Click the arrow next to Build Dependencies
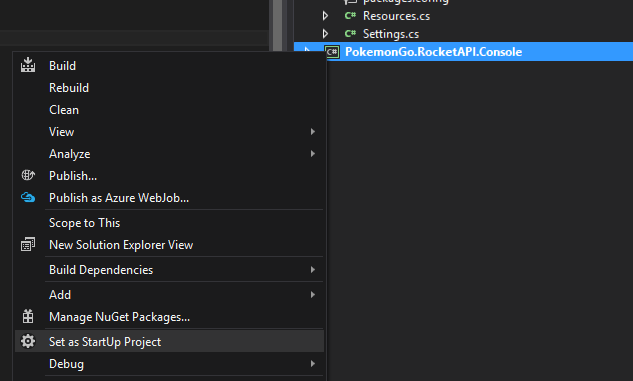The image size is (633, 381). pyautogui.click(x=312, y=269)
